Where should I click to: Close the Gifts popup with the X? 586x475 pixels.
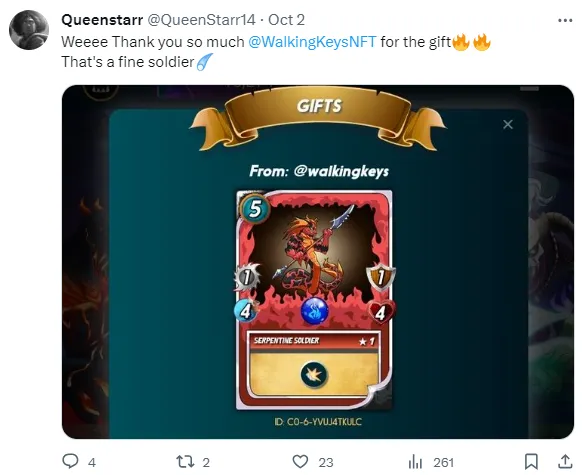click(x=508, y=124)
